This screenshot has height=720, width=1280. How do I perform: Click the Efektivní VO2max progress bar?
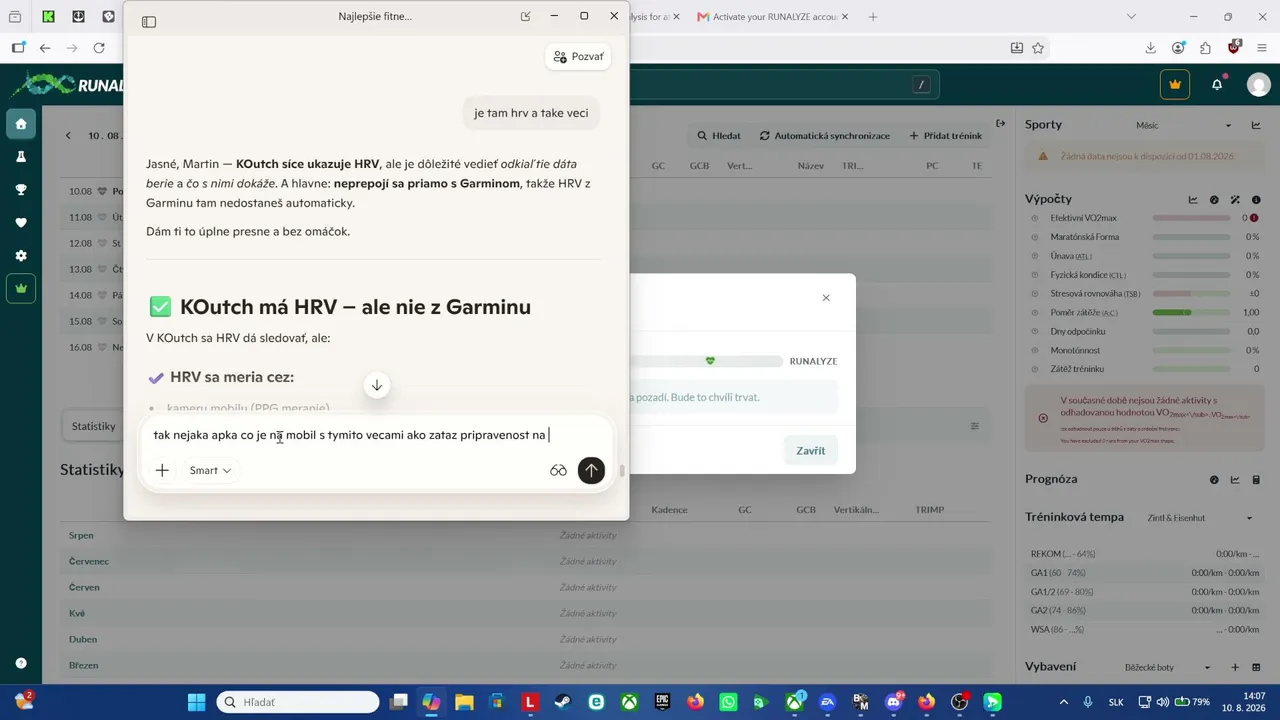tap(1191, 218)
